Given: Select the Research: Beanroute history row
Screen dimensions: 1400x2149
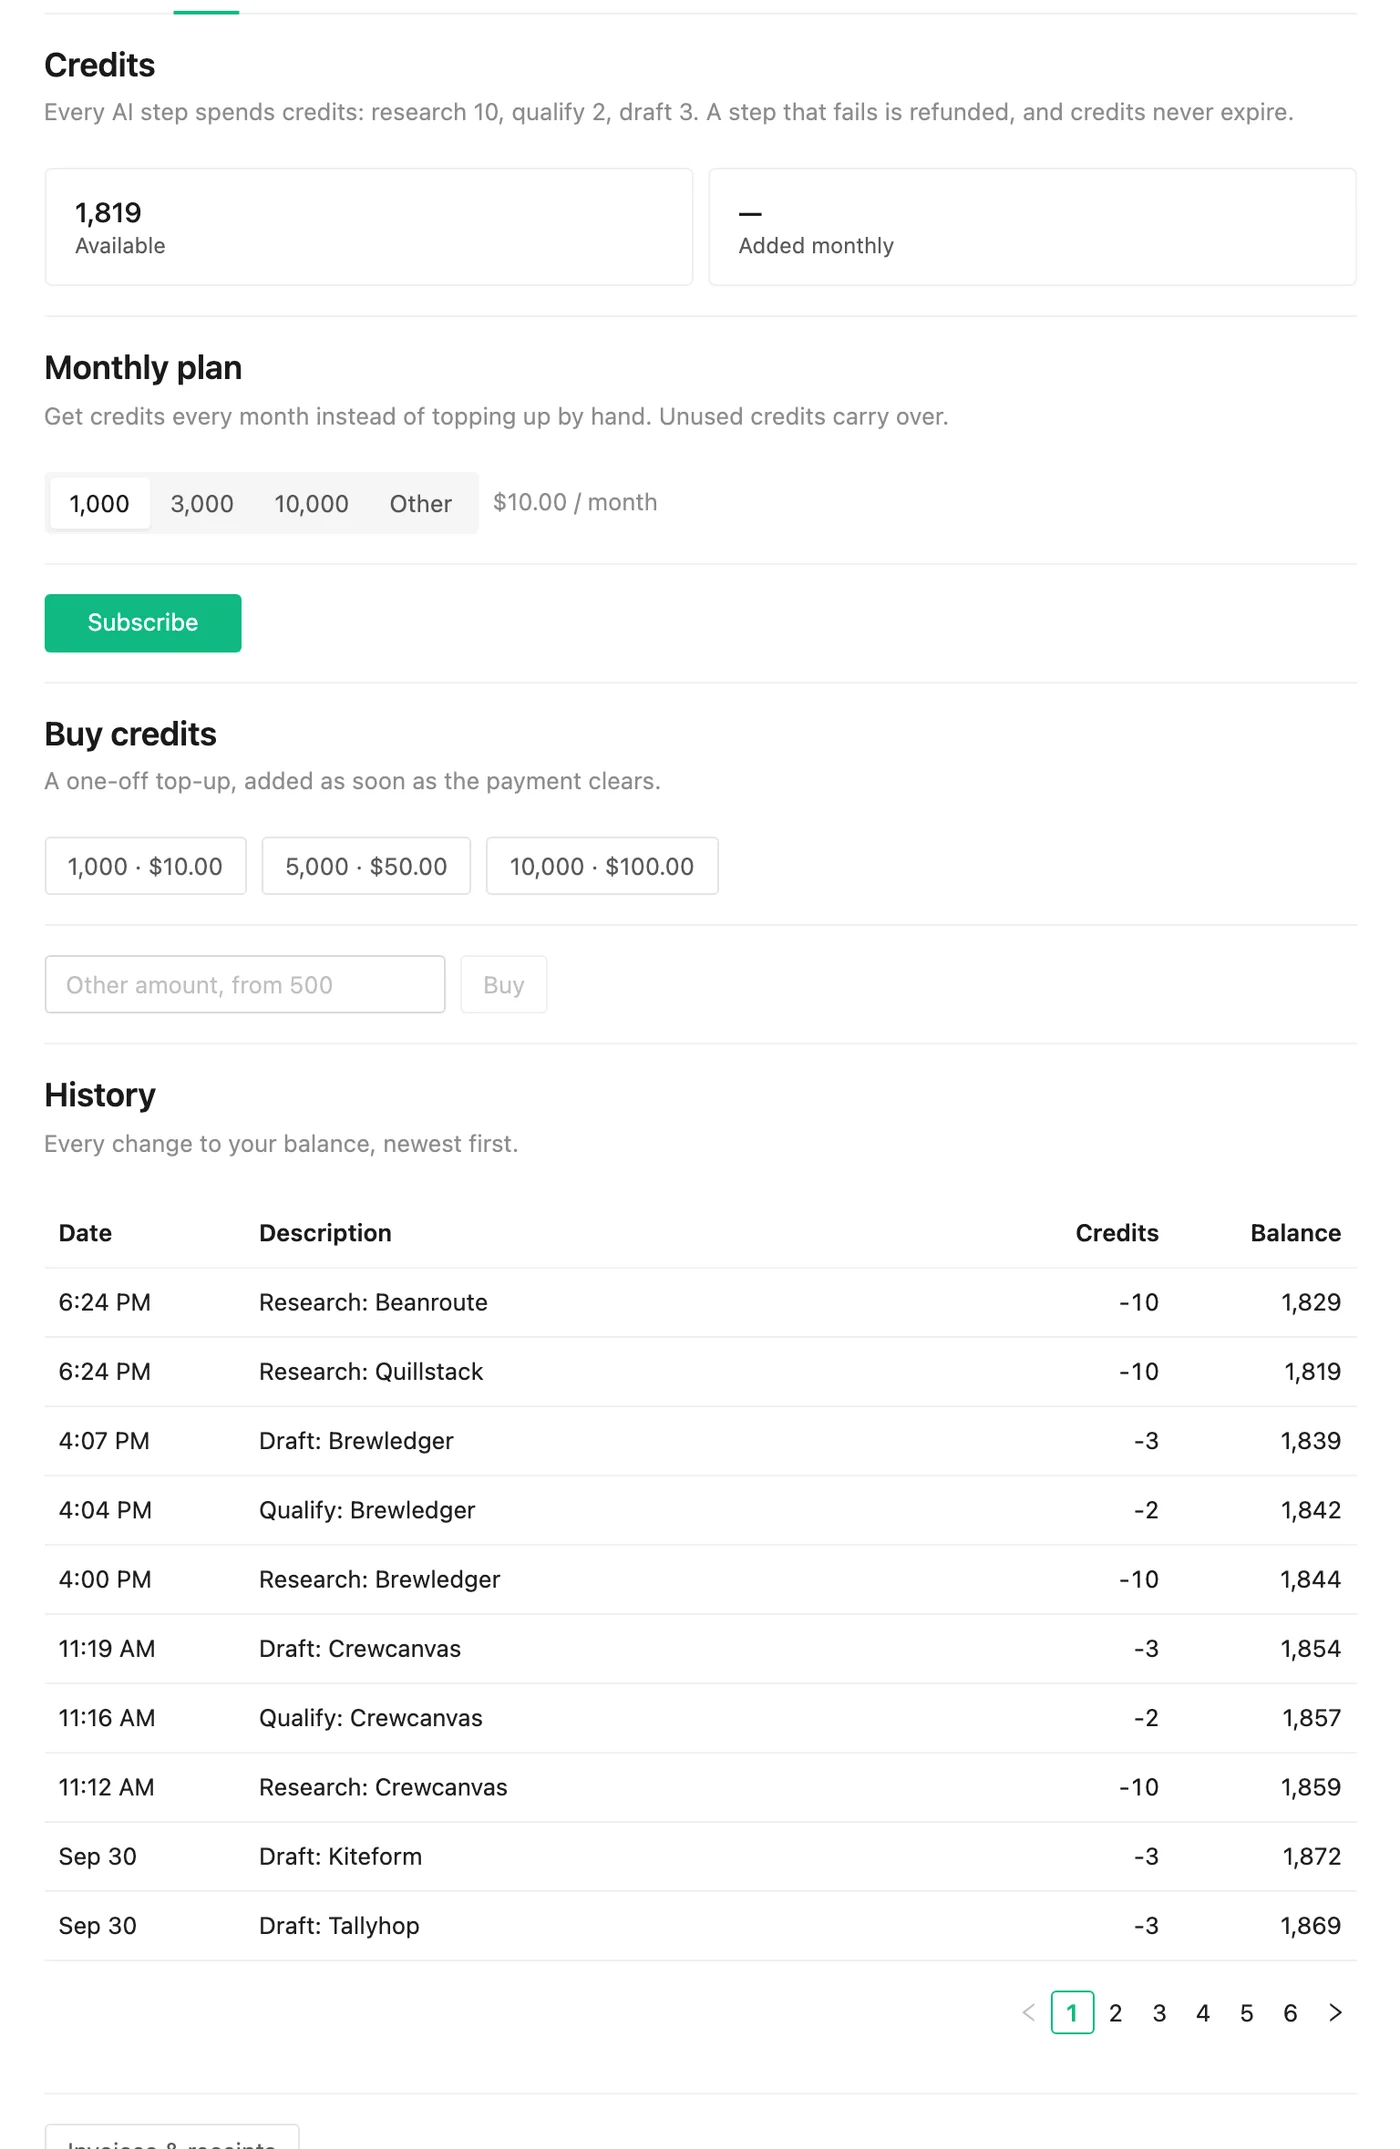Looking at the screenshot, I should [700, 1302].
